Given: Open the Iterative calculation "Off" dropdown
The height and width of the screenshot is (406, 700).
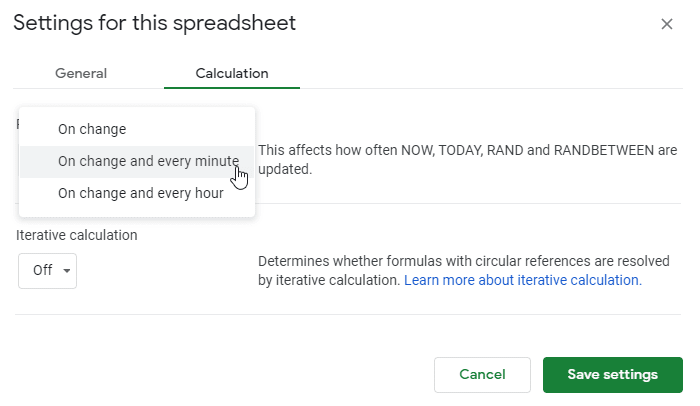Looking at the screenshot, I should 47,270.
